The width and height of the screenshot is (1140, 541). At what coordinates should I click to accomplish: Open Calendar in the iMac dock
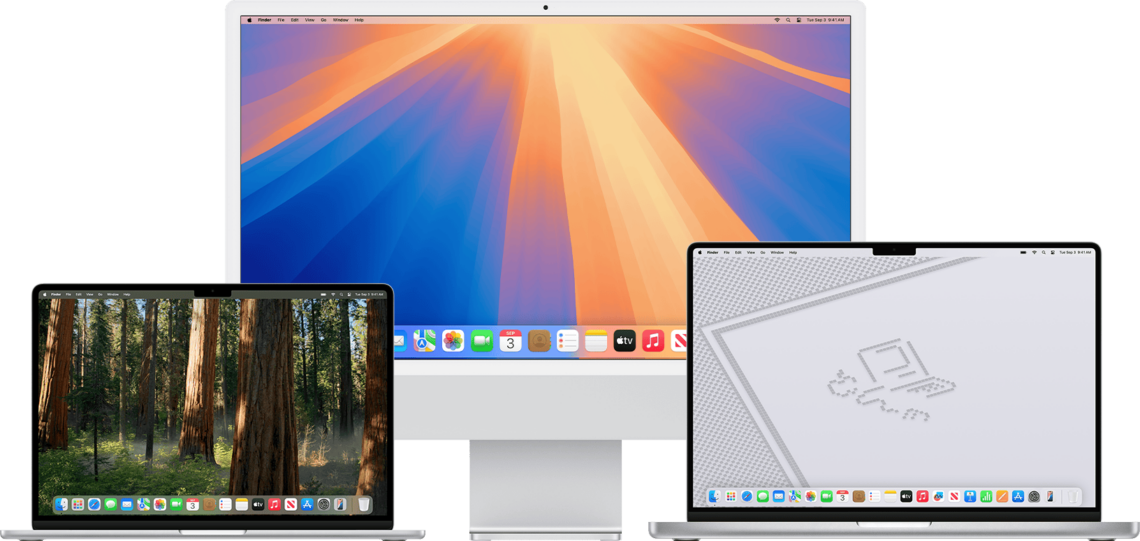tap(511, 341)
